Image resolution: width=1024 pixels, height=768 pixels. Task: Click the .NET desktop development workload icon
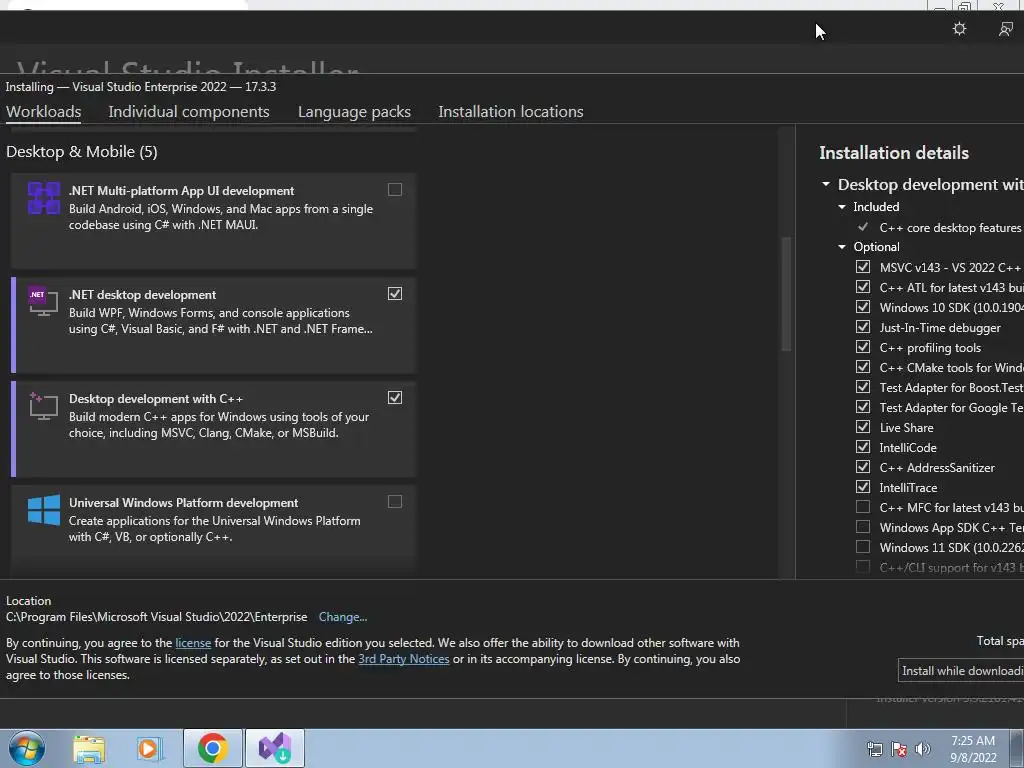[x=44, y=302]
